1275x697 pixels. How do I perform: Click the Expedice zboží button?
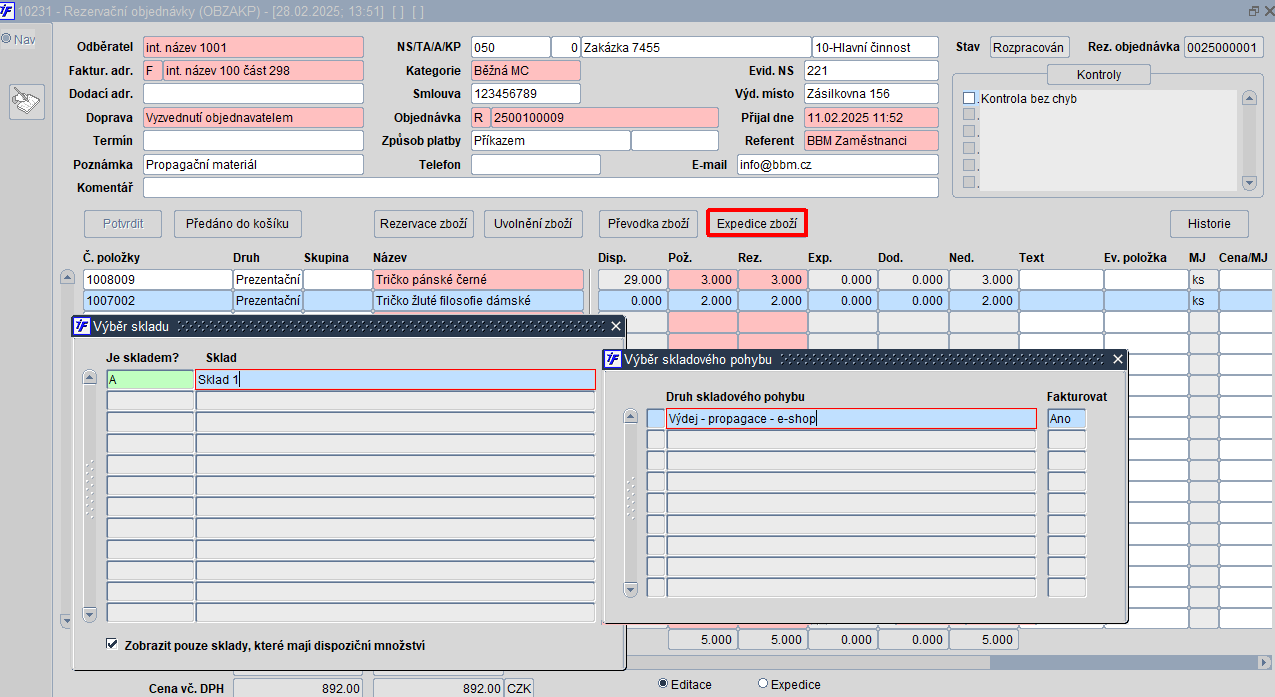coord(756,224)
